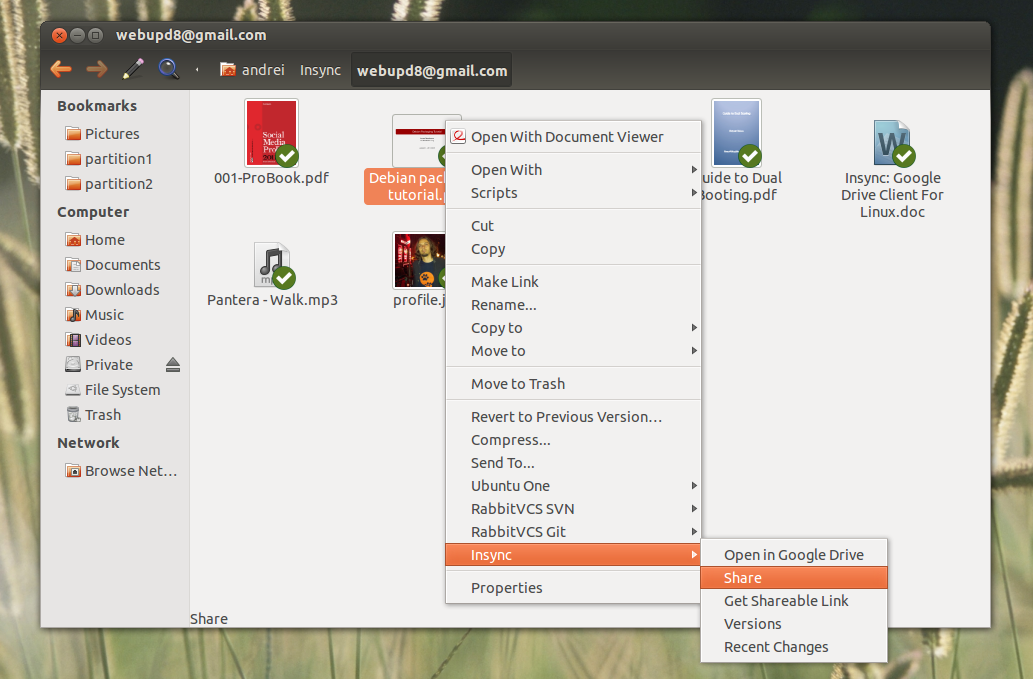Open Recent Changes from Insync submenu
This screenshot has width=1033, height=679.
(x=794, y=647)
